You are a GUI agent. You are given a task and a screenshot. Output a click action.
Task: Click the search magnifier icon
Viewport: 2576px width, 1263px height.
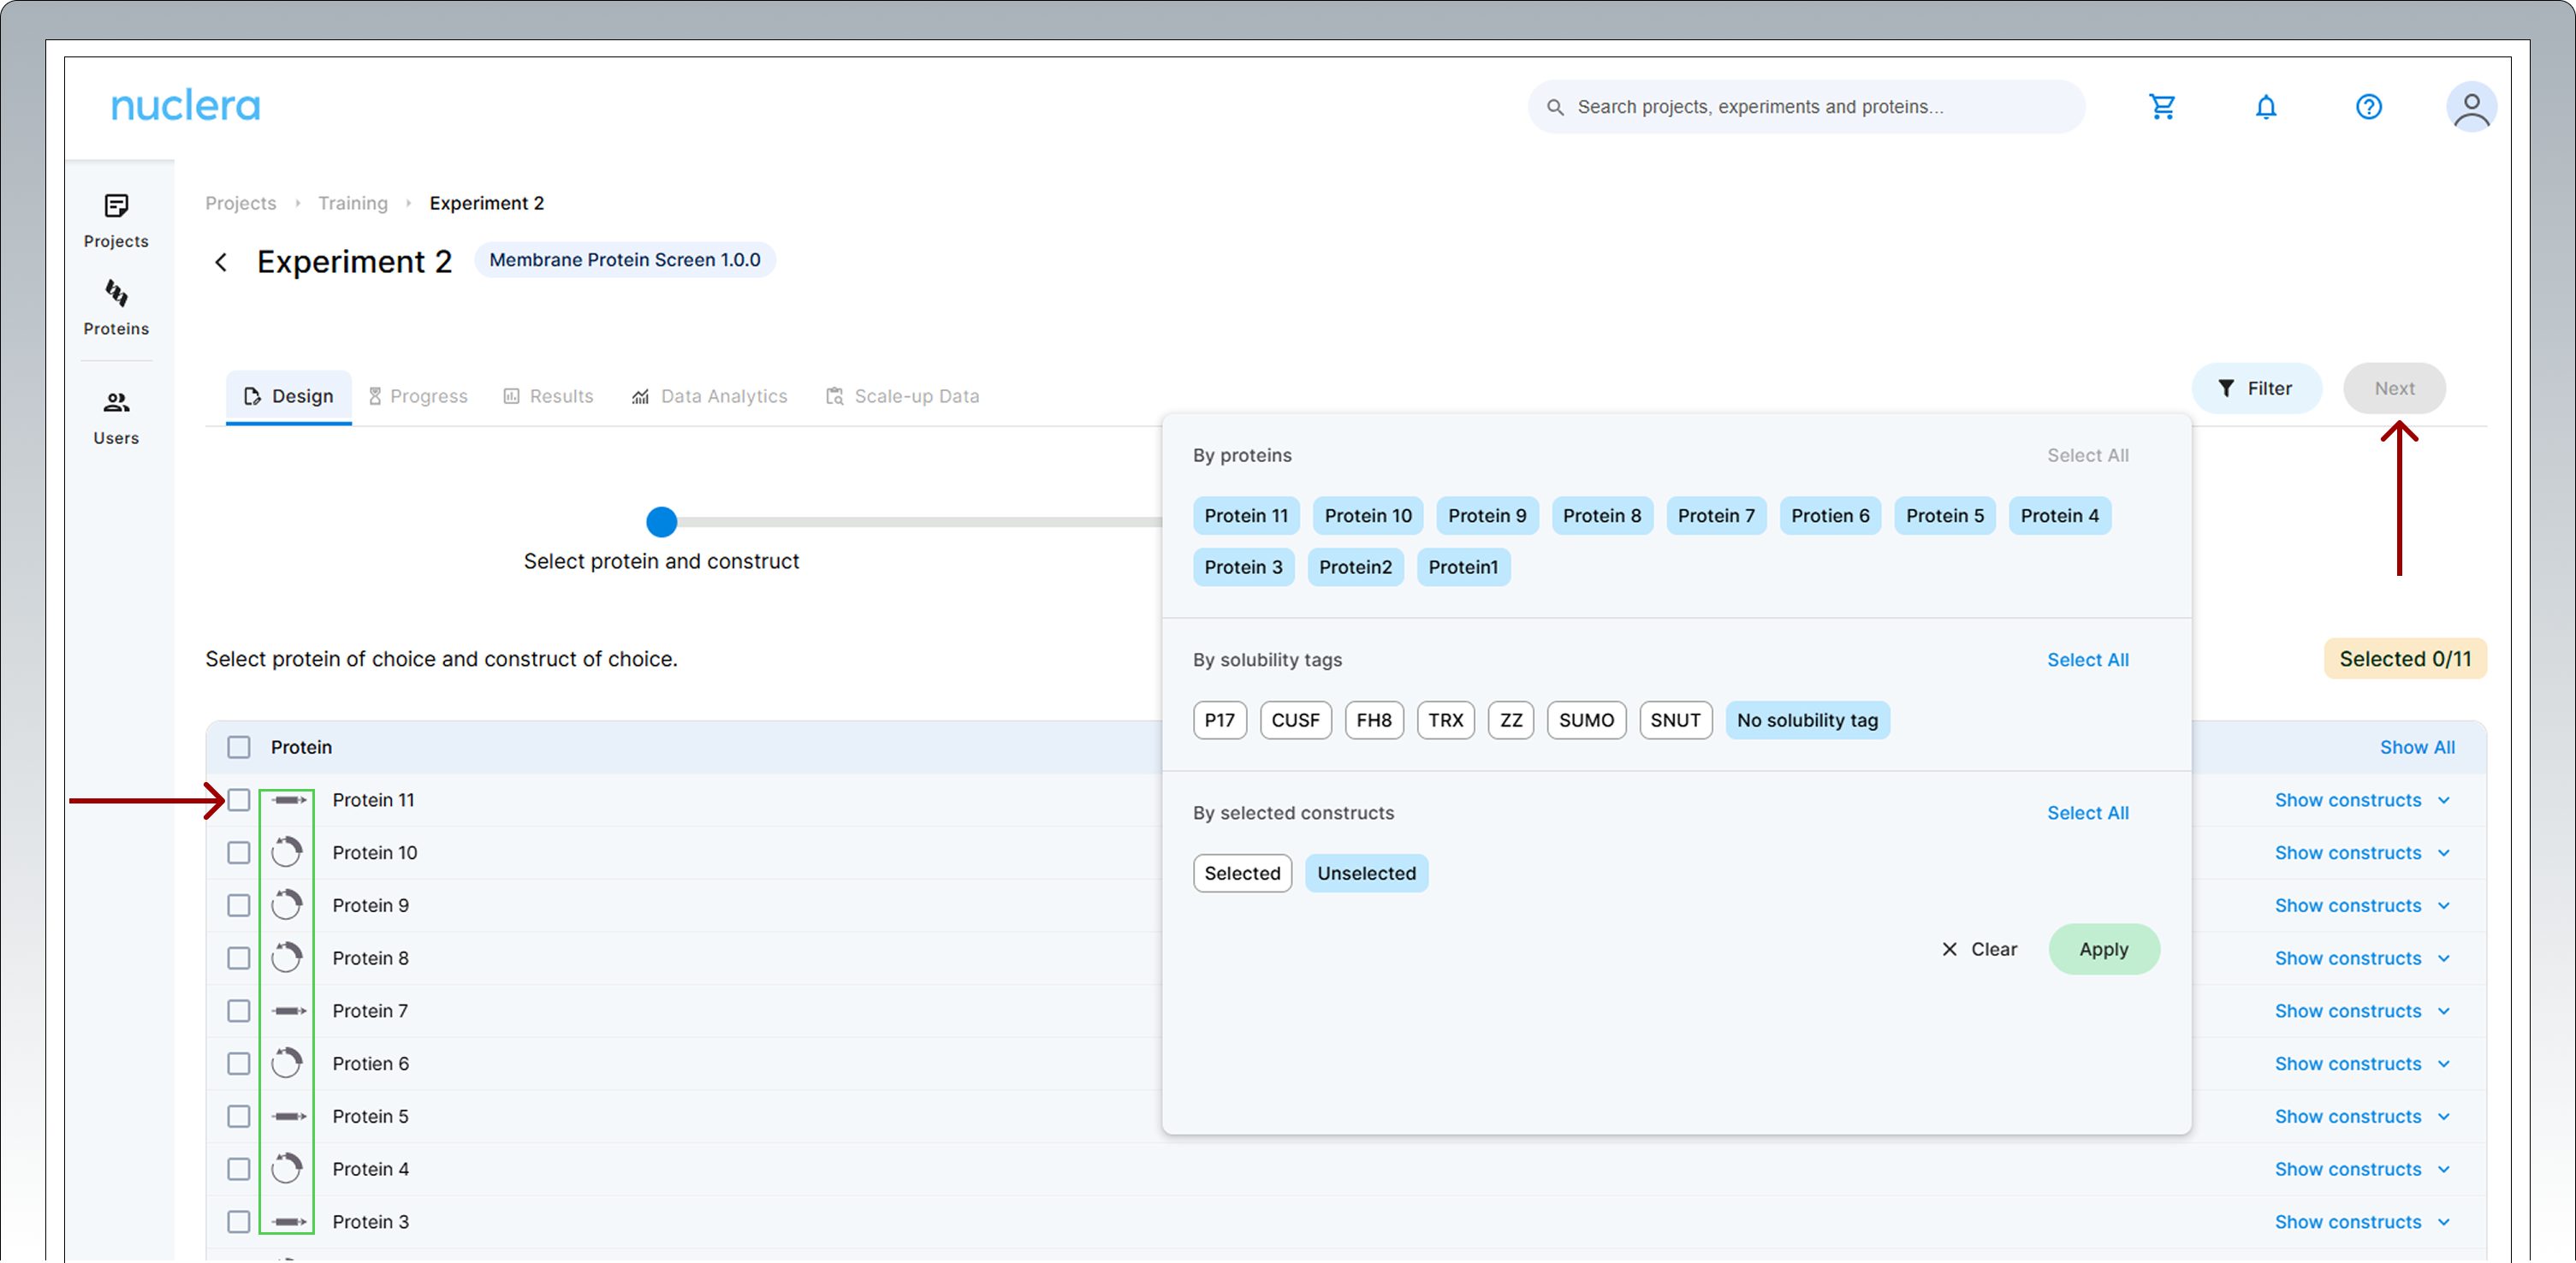tap(1555, 107)
